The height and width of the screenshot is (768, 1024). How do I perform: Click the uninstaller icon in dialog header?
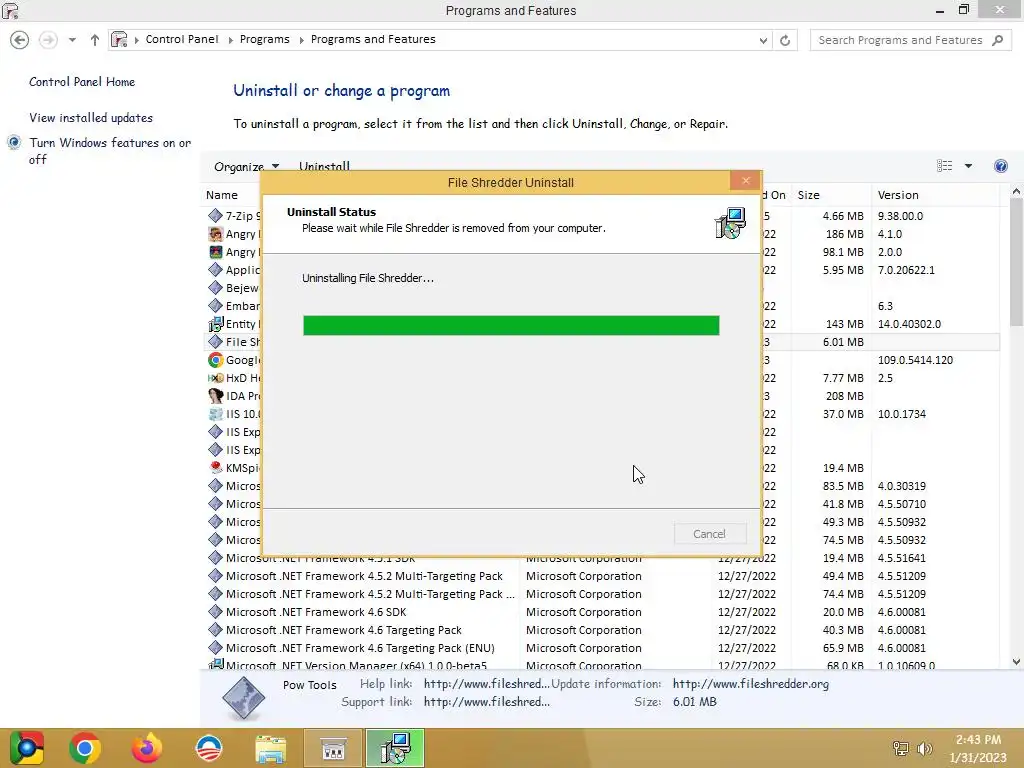730,223
